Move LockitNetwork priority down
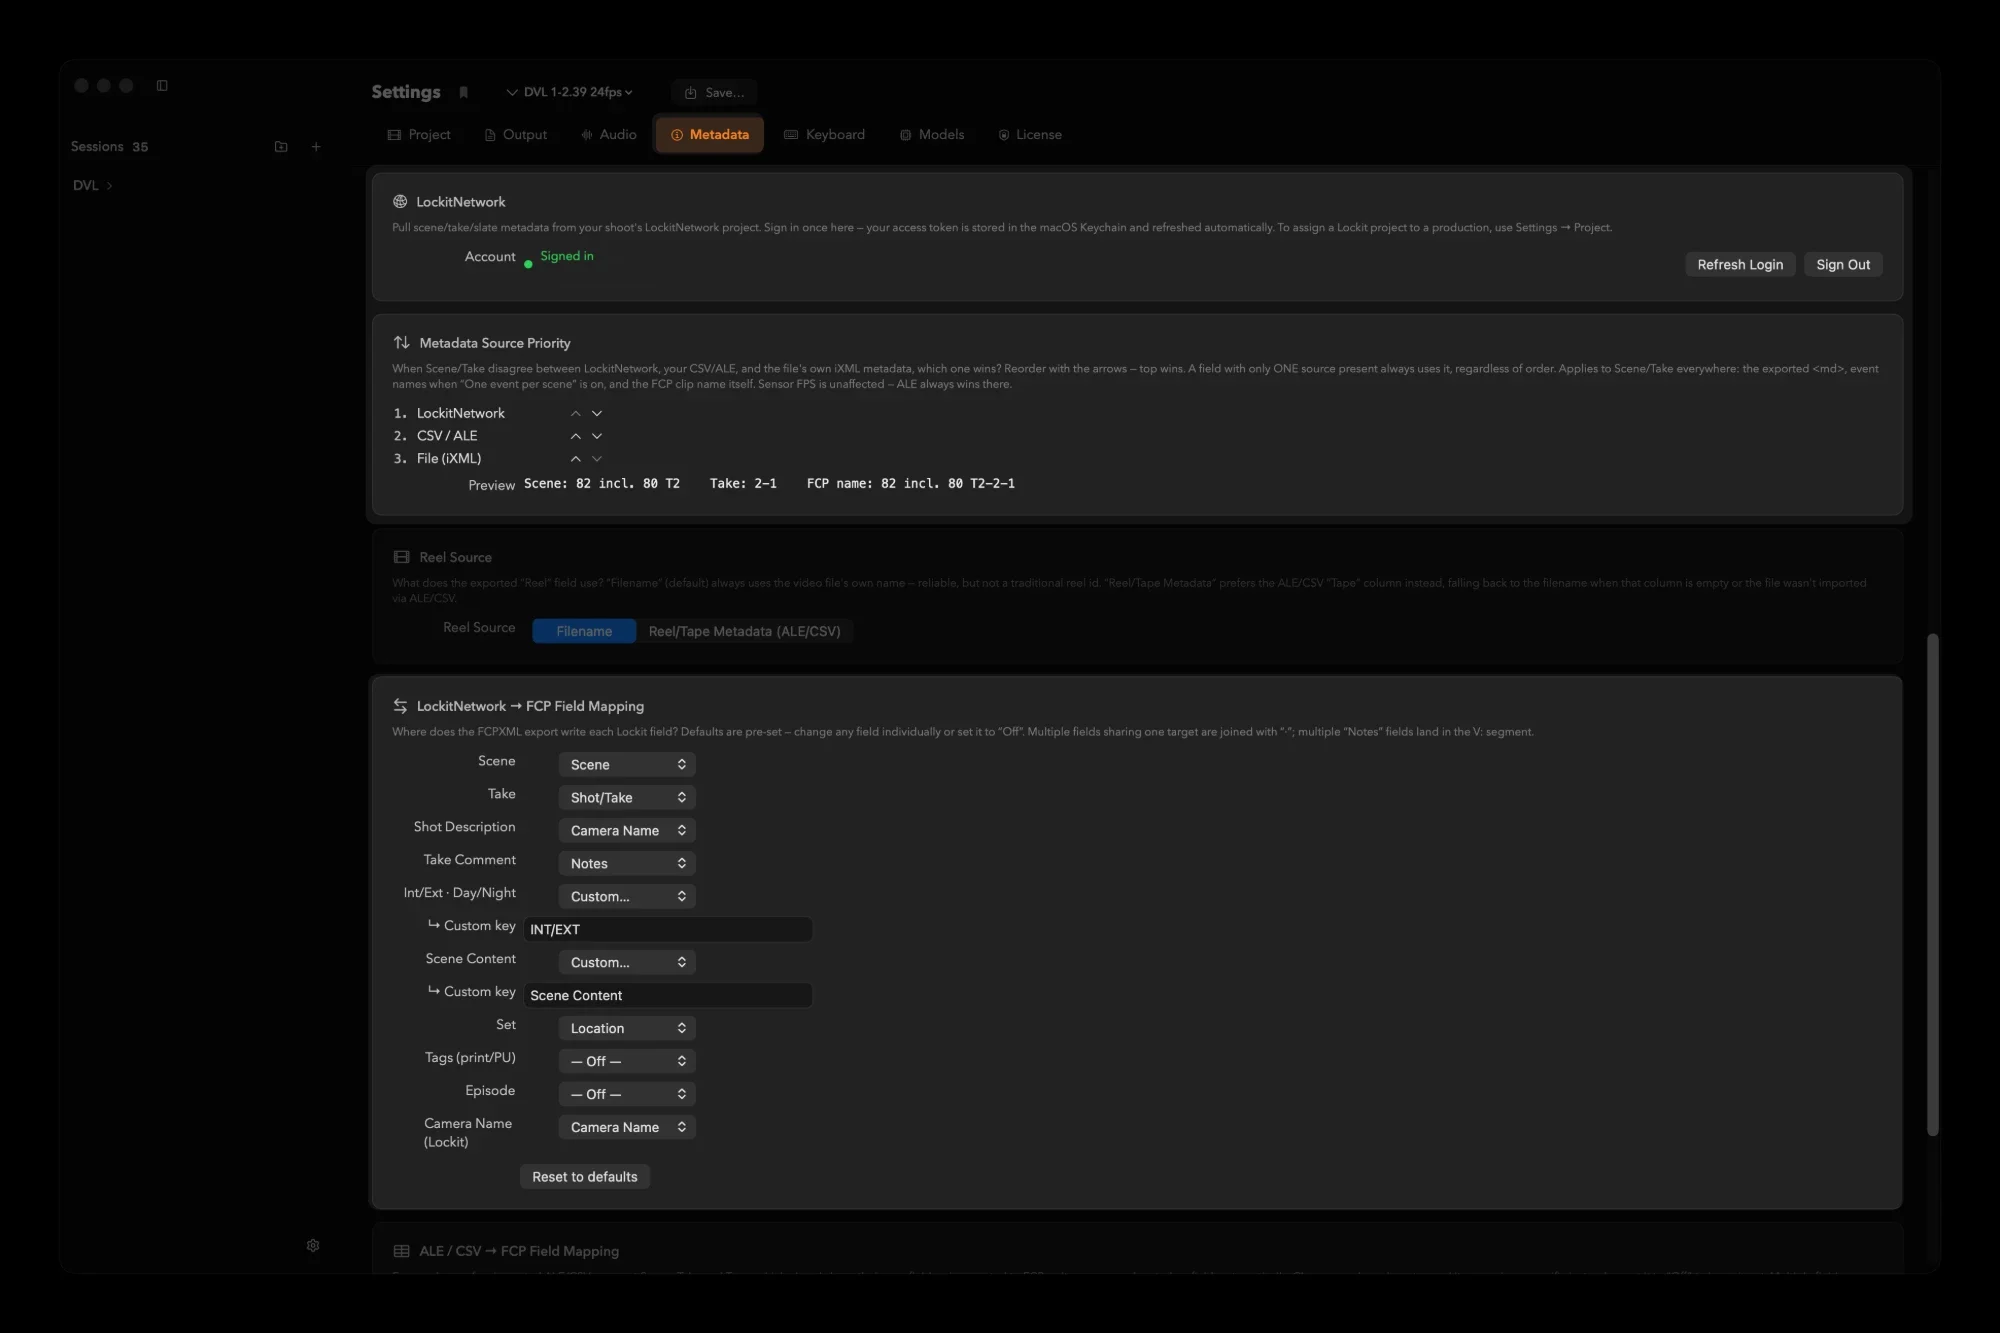 pyautogui.click(x=597, y=413)
